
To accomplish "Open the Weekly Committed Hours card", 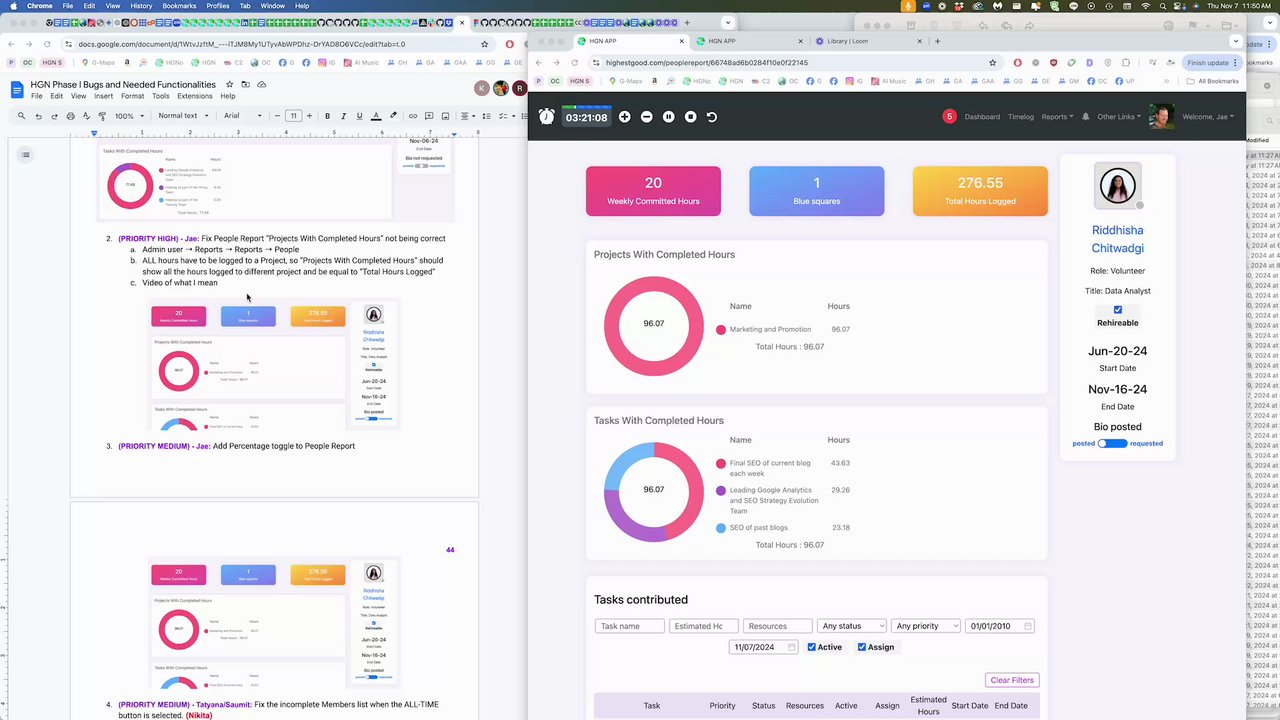I will (x=653, y=191).
